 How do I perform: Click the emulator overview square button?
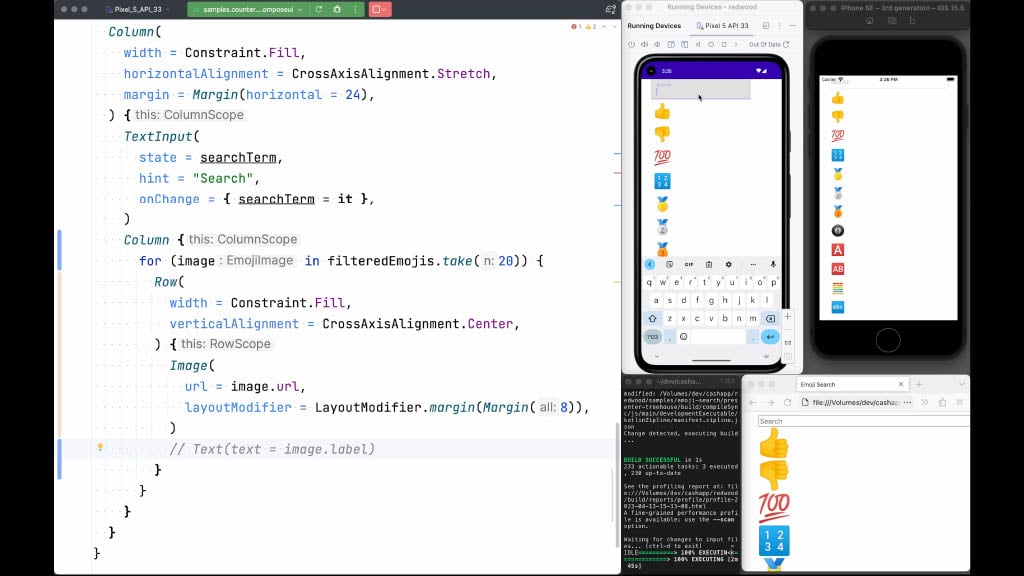coord(724,44)
